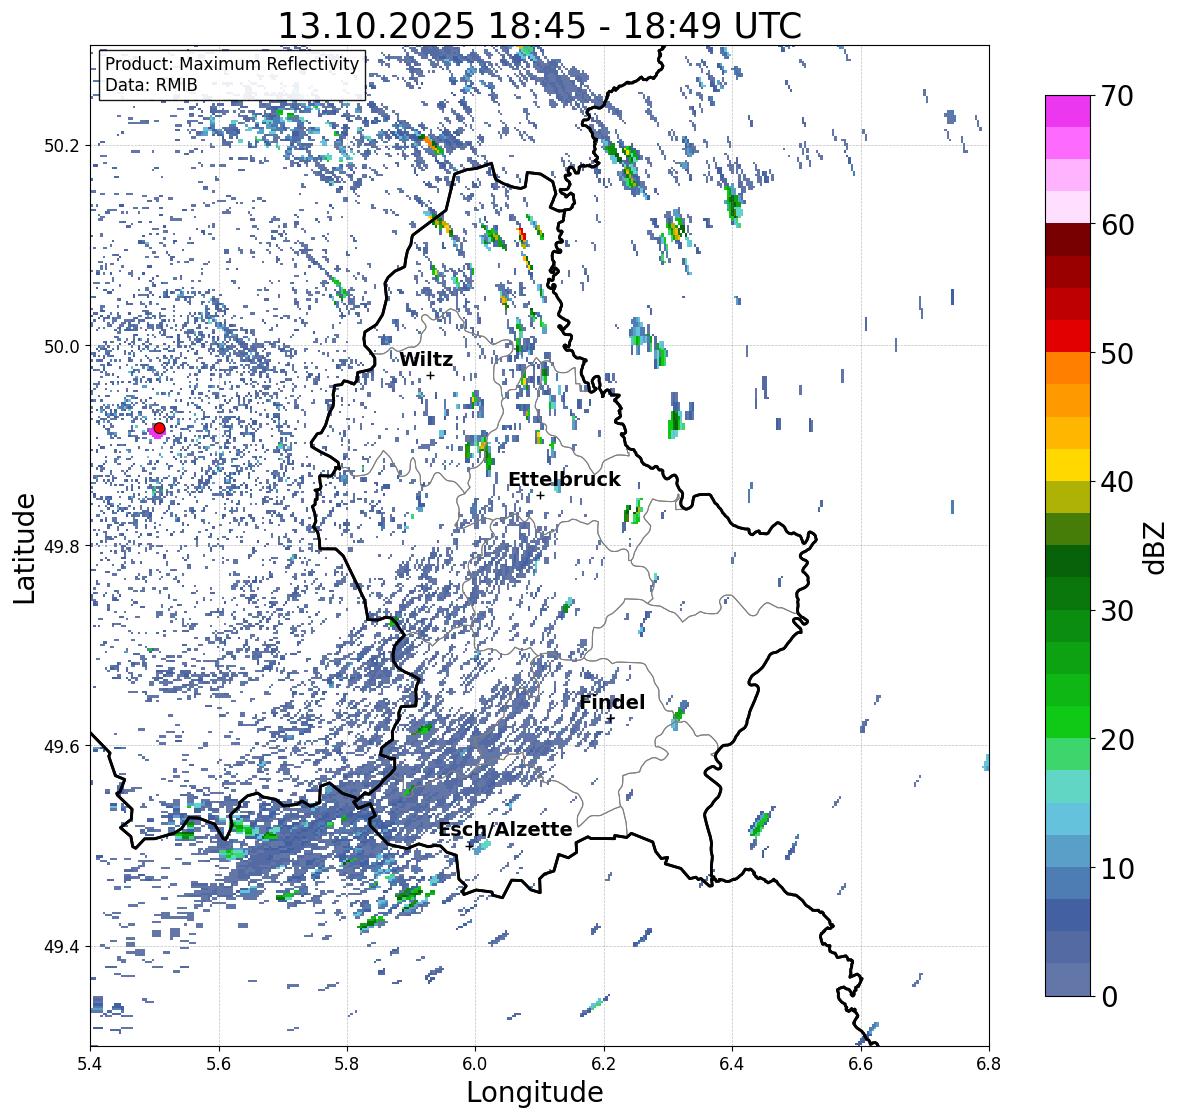Image resolution: width=1179 pixels, height=1117 pixels.
Task: Click longitude tick label 5.8
Action: (347, 1064)
